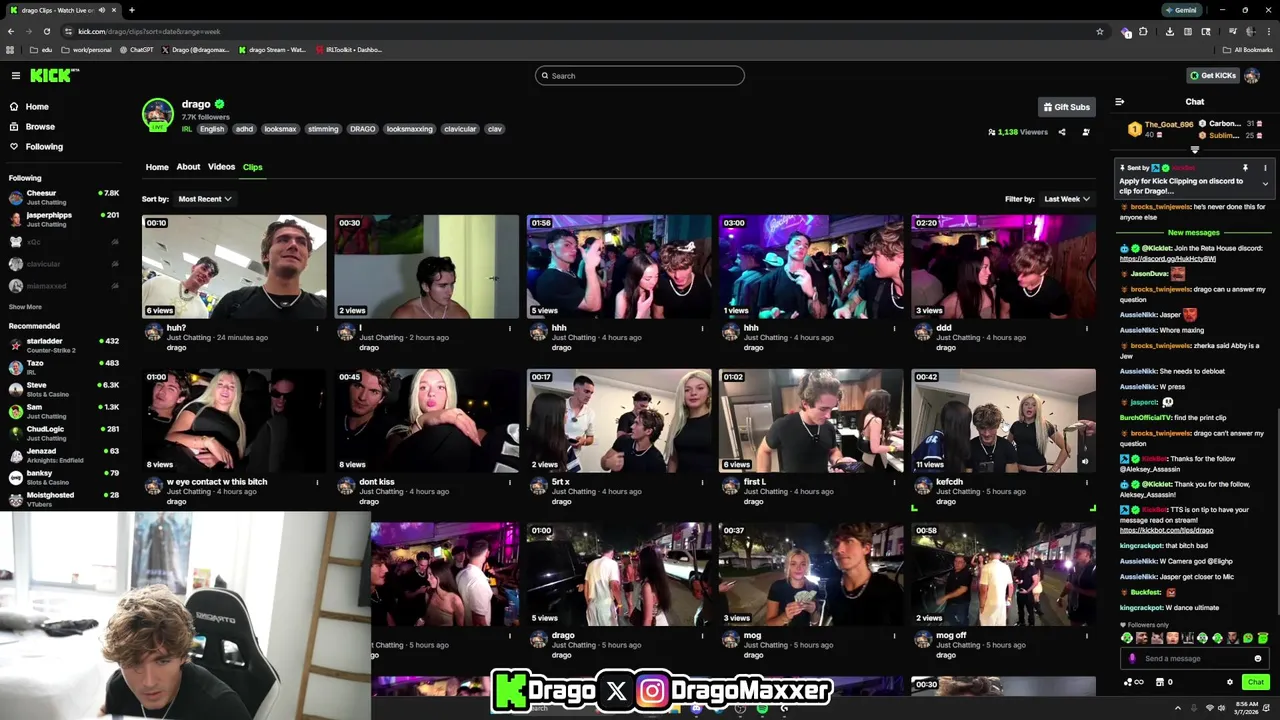Open the 'ddd' clip thumbnail
This screenshot has height=720, width=1280.
pyautogui.click(x=1003, y=267)
